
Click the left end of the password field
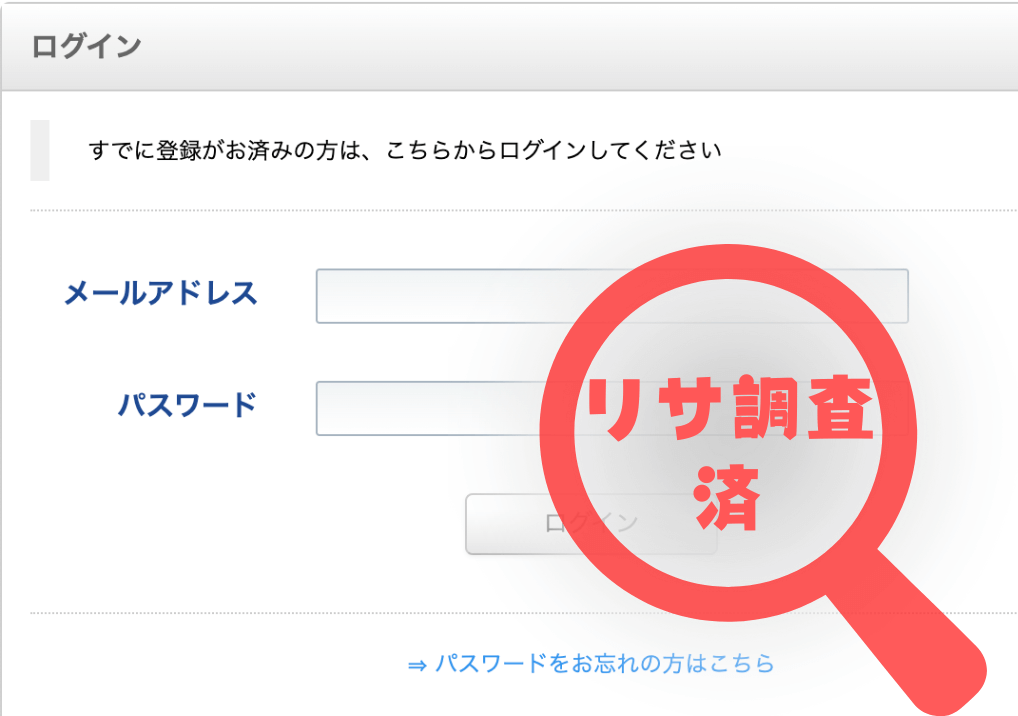pos(331,408)
